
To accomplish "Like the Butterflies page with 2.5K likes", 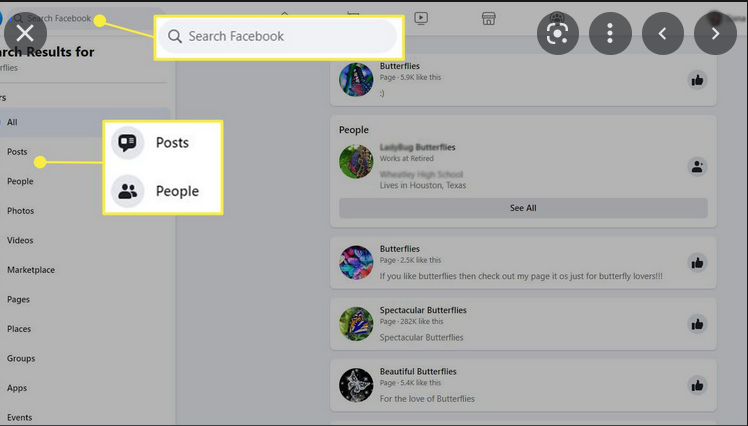I will click(x=697, y=263).
